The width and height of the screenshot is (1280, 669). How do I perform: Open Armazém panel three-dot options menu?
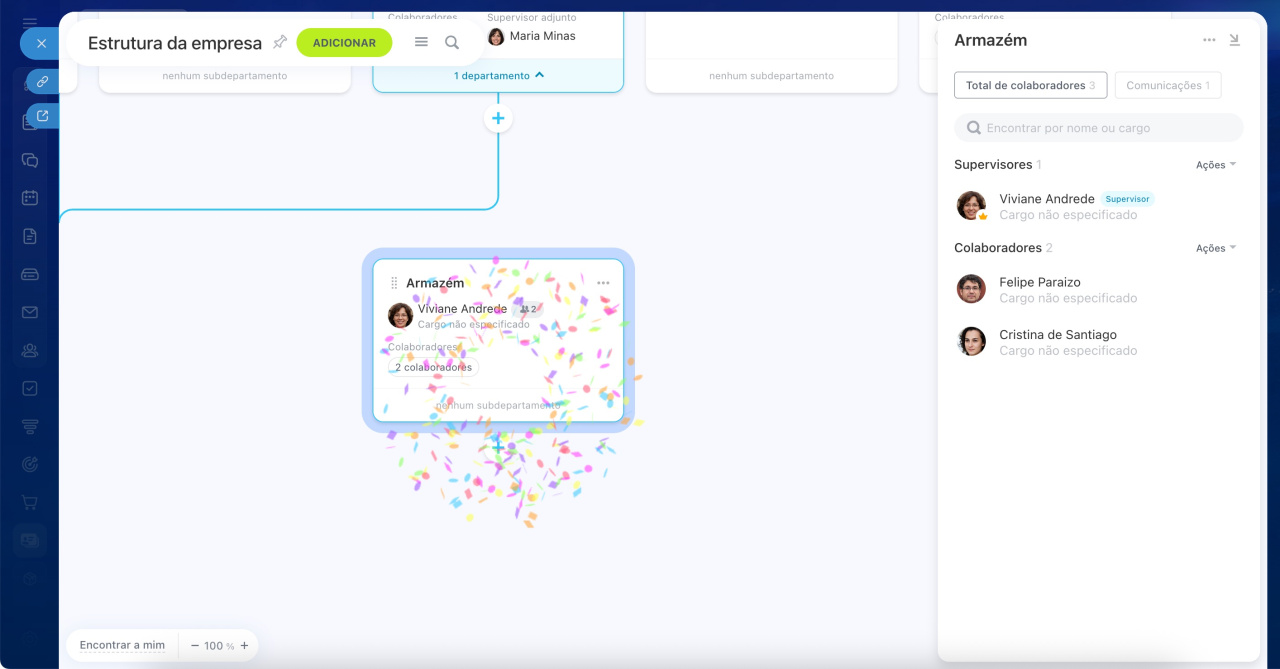click(x=1209, y=40)
